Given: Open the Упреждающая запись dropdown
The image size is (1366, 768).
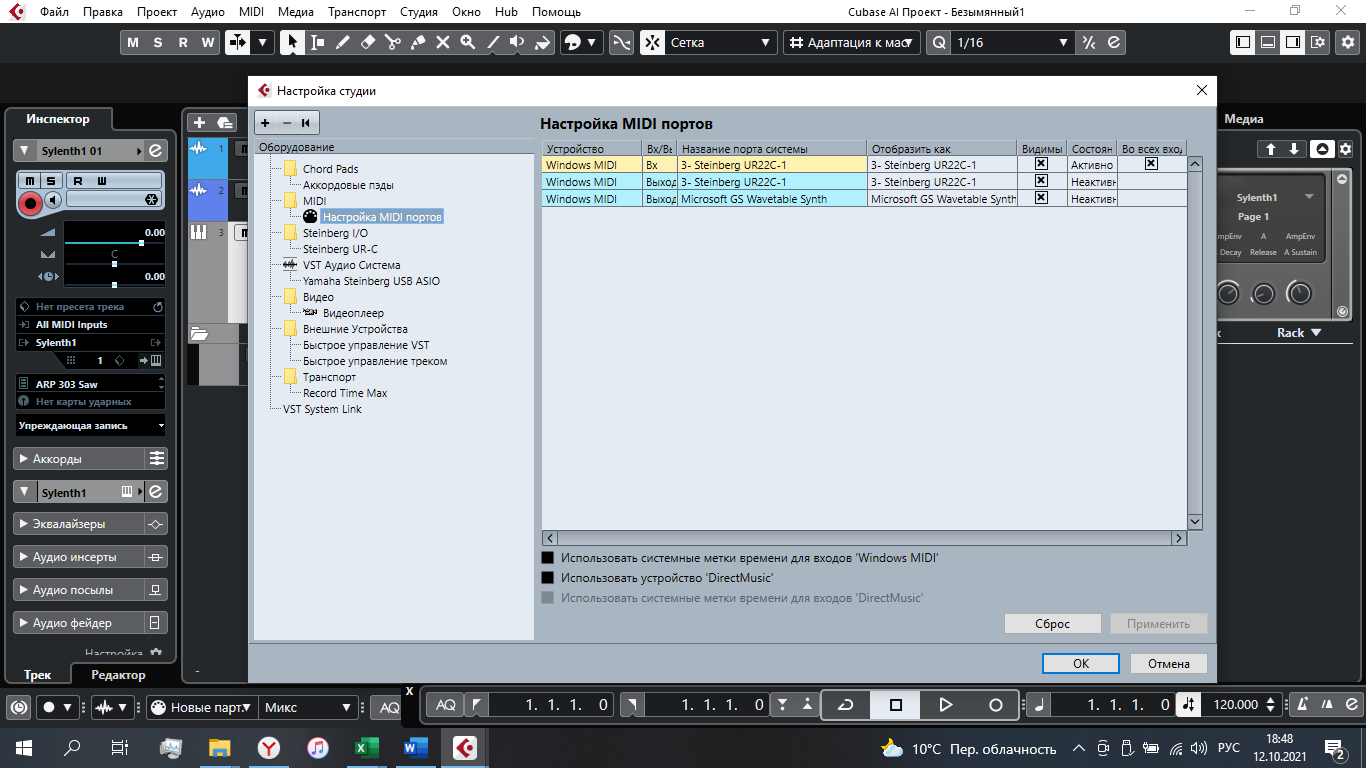Looking at the screenshot, I should click(x=91, y=425).
